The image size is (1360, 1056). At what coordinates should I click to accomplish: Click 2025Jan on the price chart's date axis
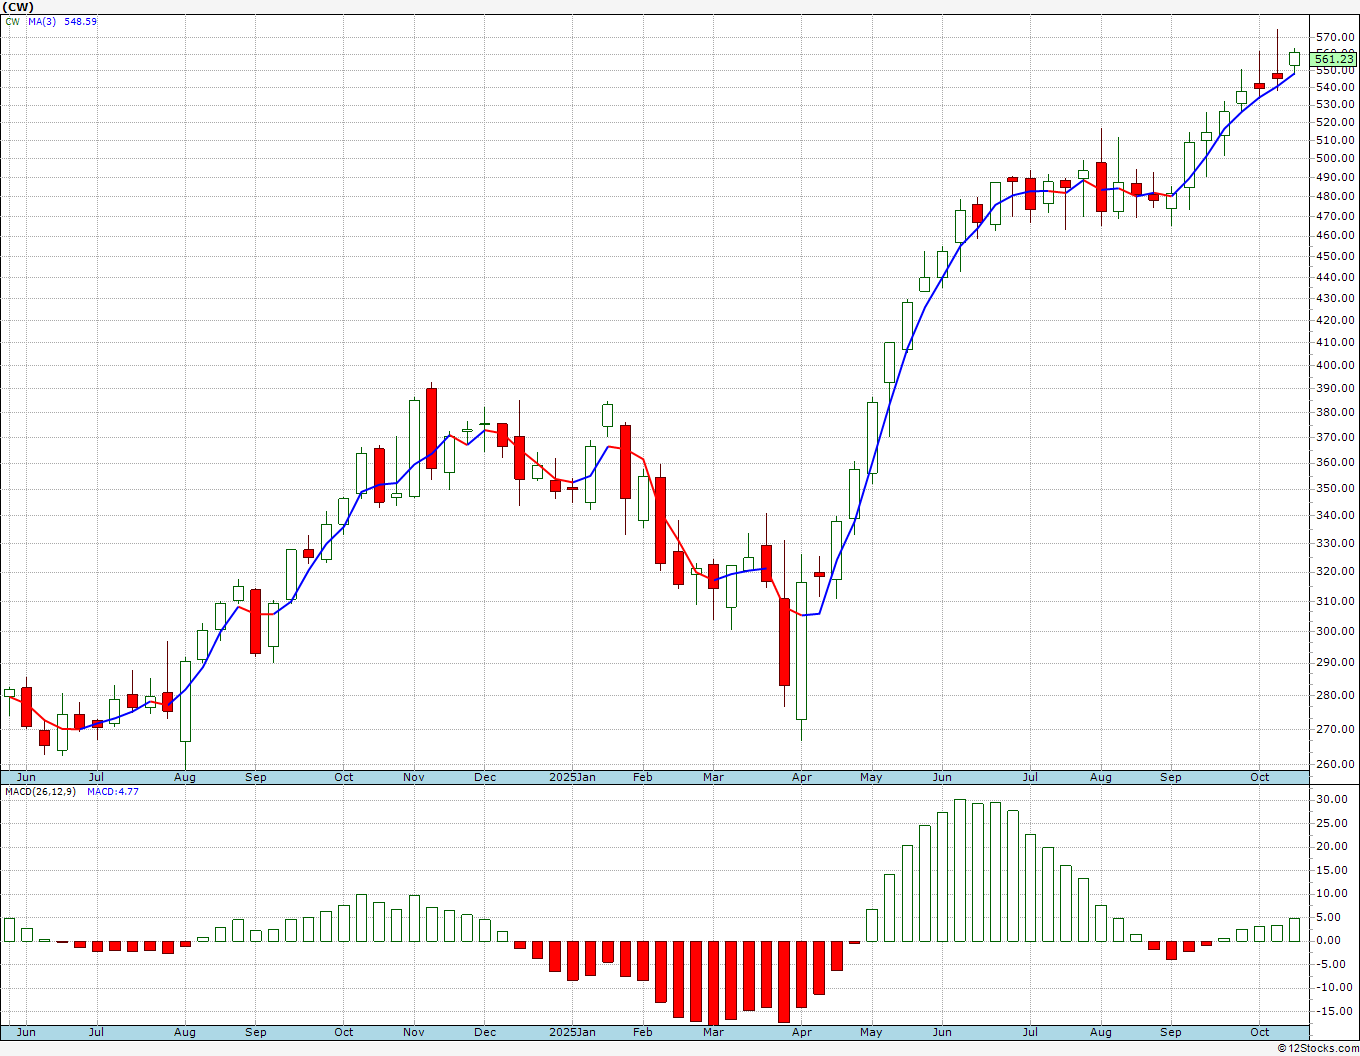coord(573,777)
